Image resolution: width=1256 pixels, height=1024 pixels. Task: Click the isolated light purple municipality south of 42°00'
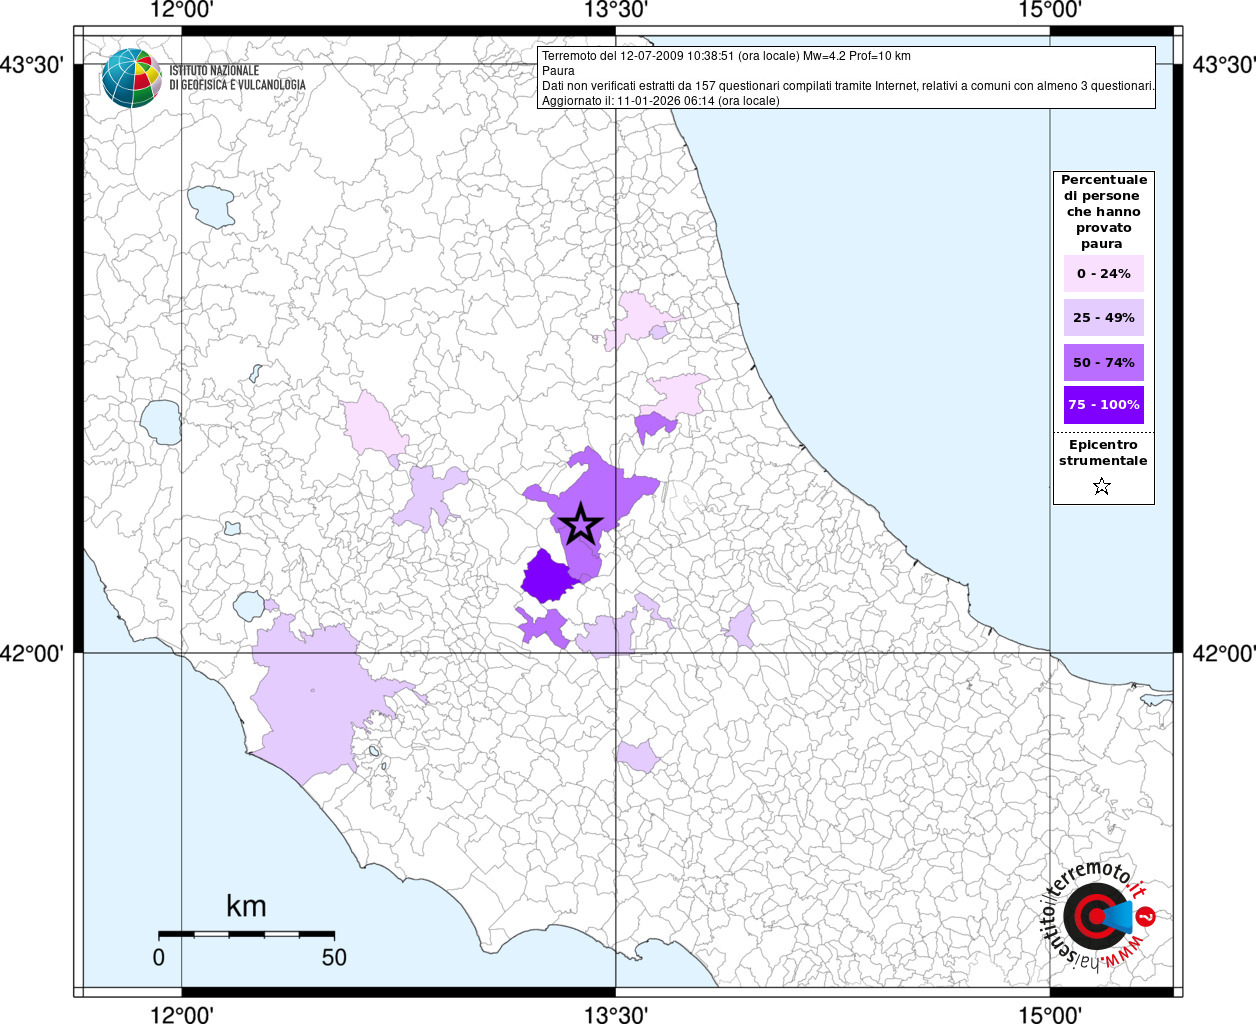tap(637, 755)
